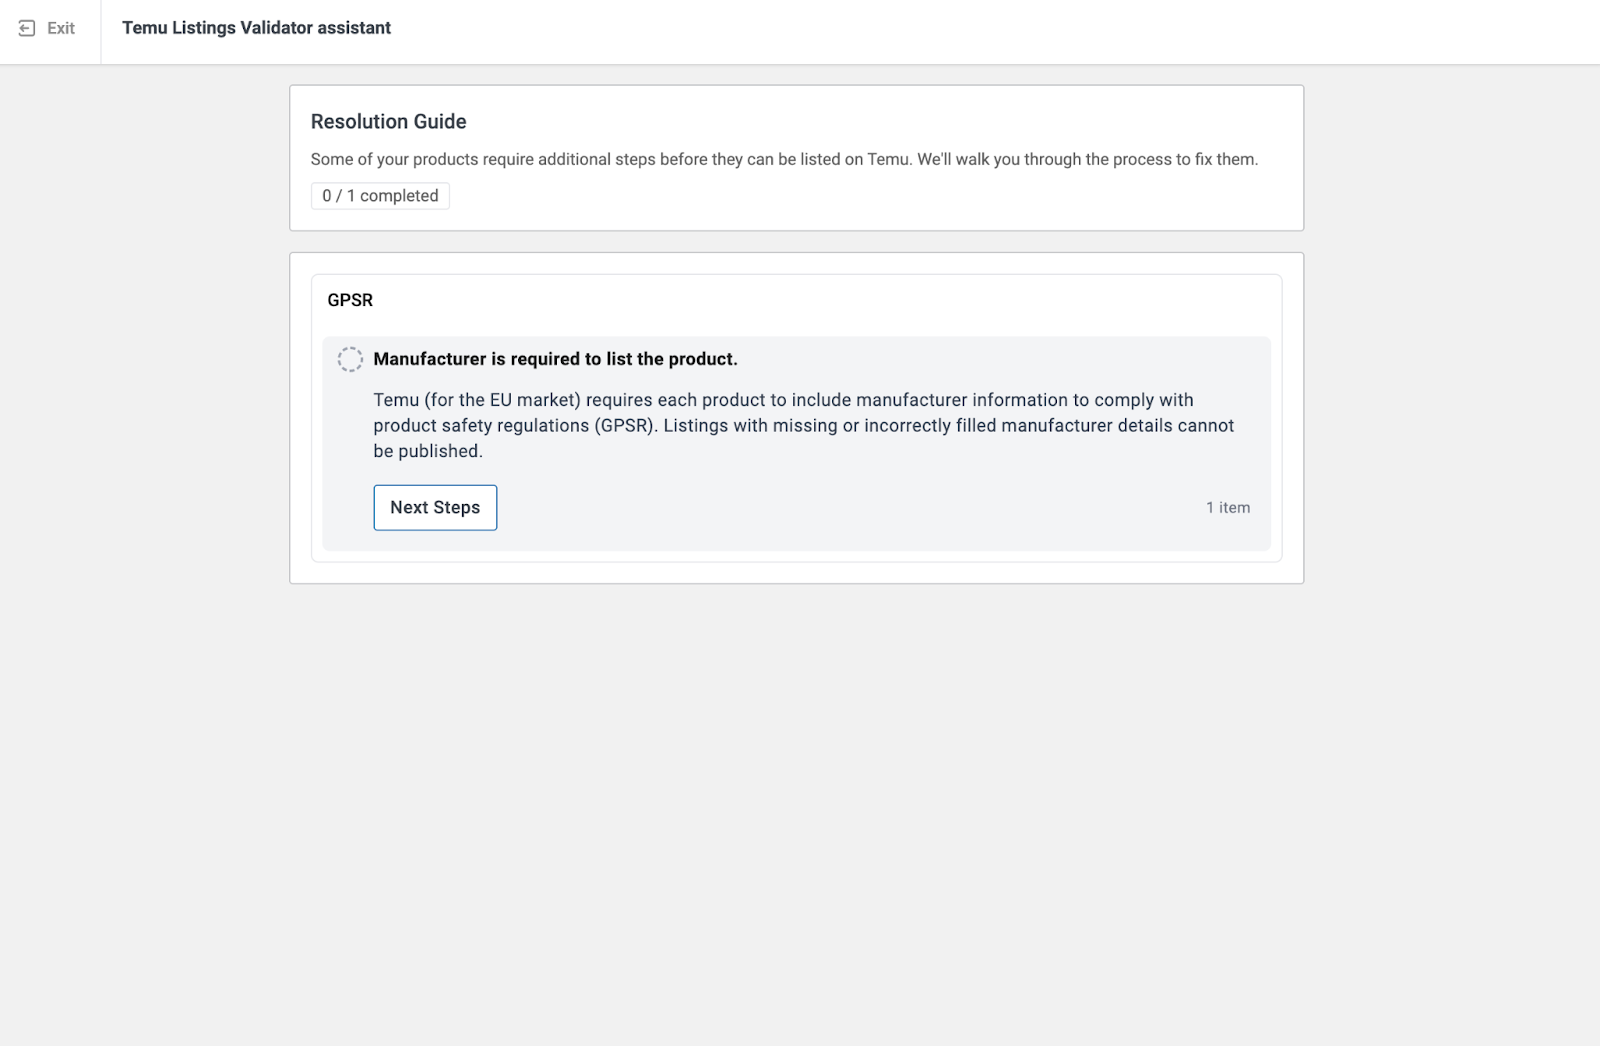This screenshot has height=1046, width=1600.
Task: Click the "be published." text line
Action: click(x=428, y=452)
